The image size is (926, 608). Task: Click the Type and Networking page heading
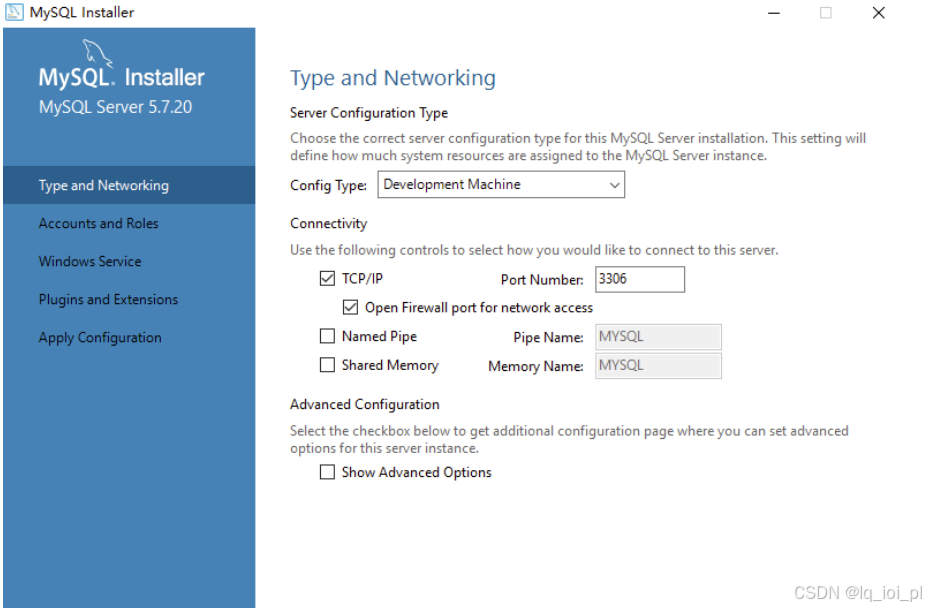393,78
